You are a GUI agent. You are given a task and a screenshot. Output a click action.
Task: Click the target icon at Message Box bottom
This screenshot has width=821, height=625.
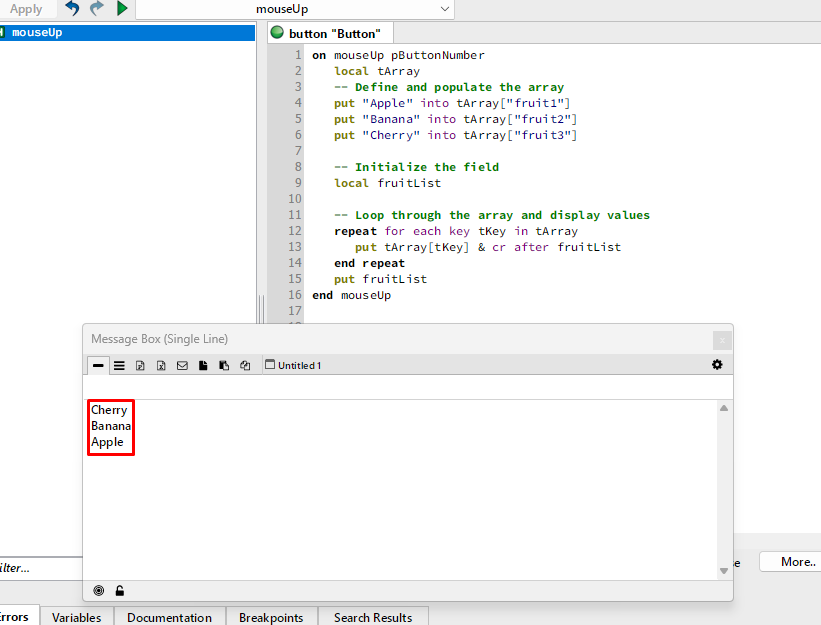pos(99,591)
